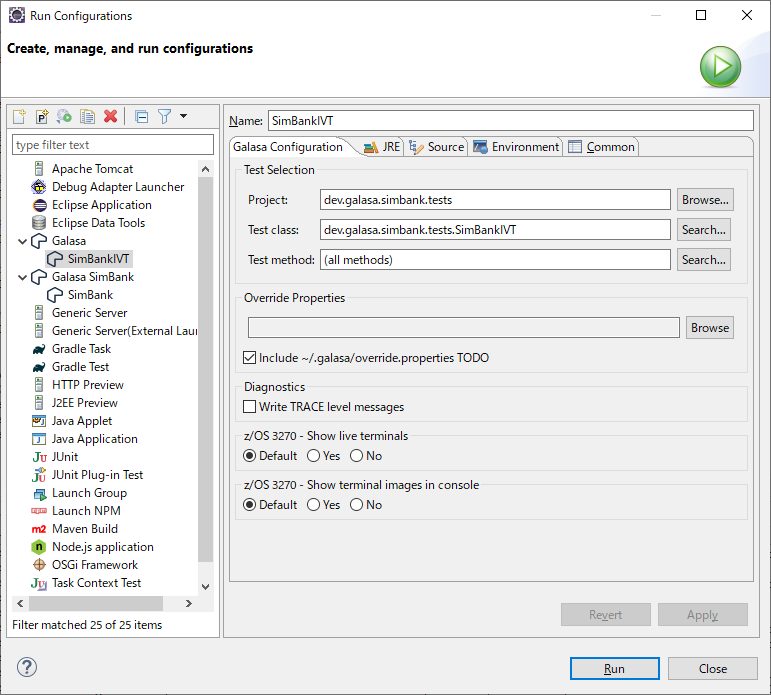Select the SimBankIVT configuration
Screen dimensions: 771x695
(89, 259)
